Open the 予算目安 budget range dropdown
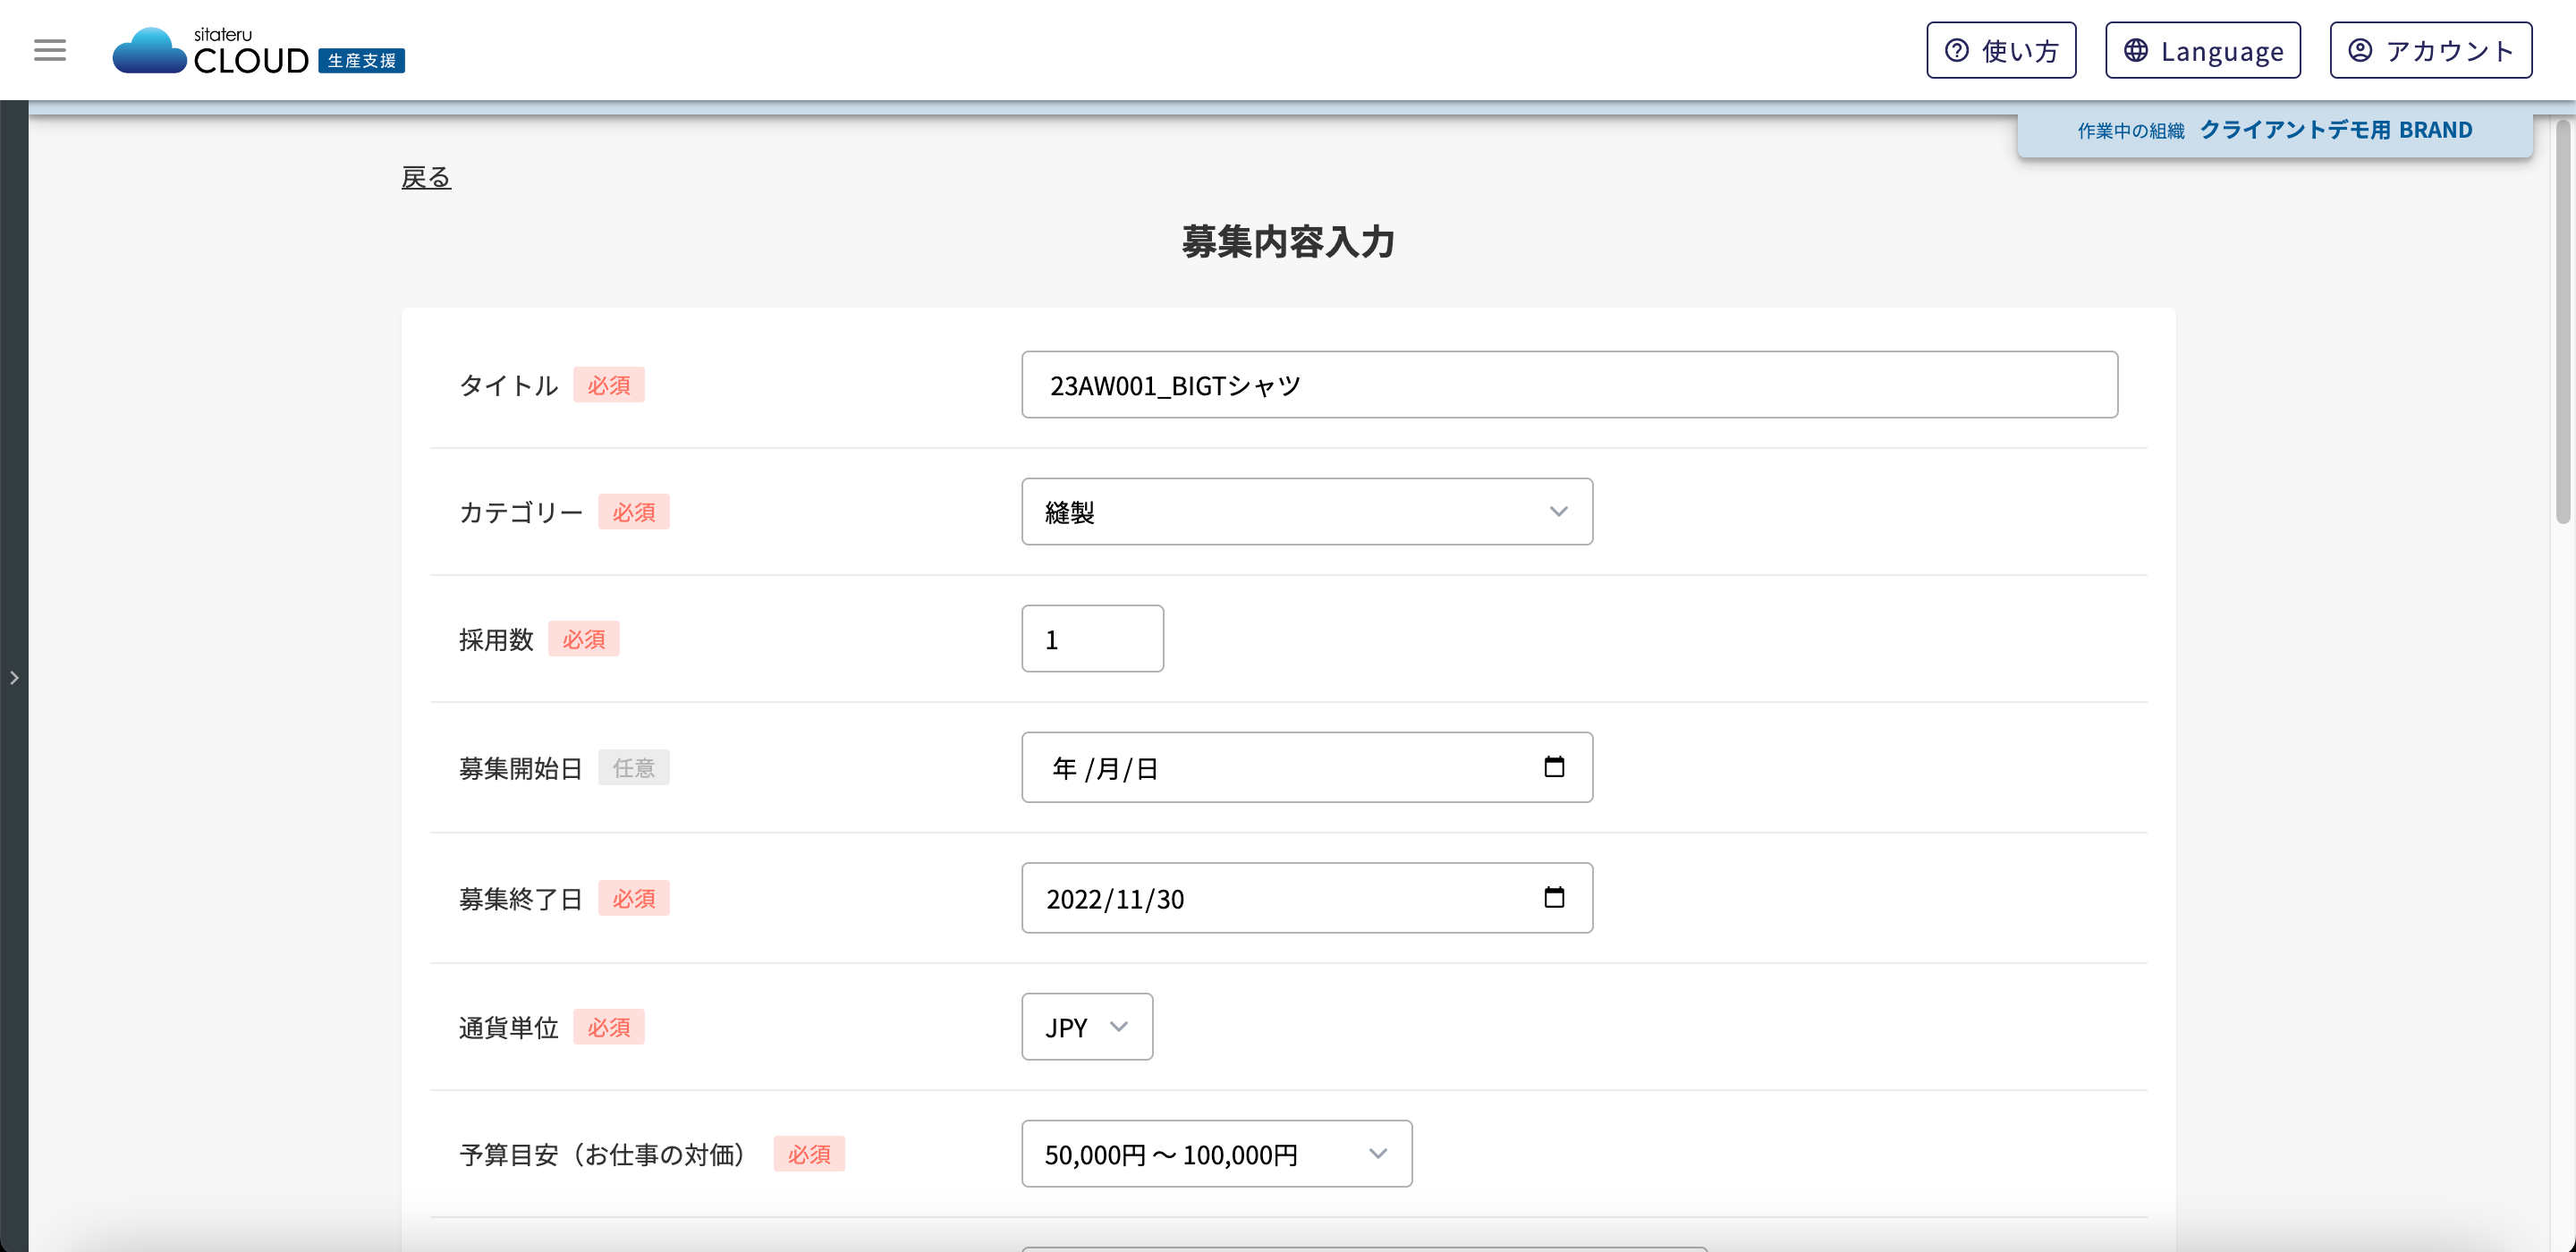The image size is (2576, 1252). pos(1216,1154)
